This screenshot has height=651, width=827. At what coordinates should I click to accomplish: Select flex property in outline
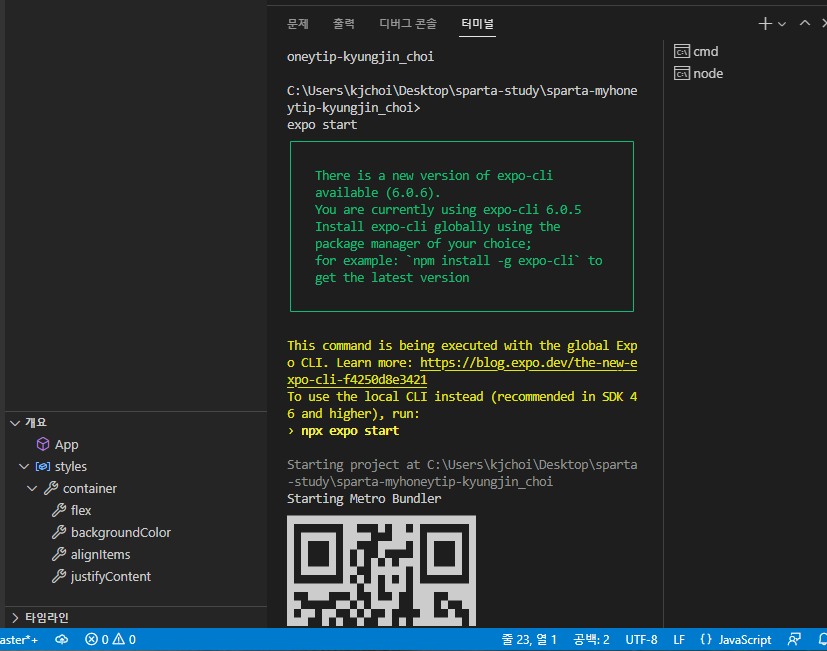click(x=81, y=511)
